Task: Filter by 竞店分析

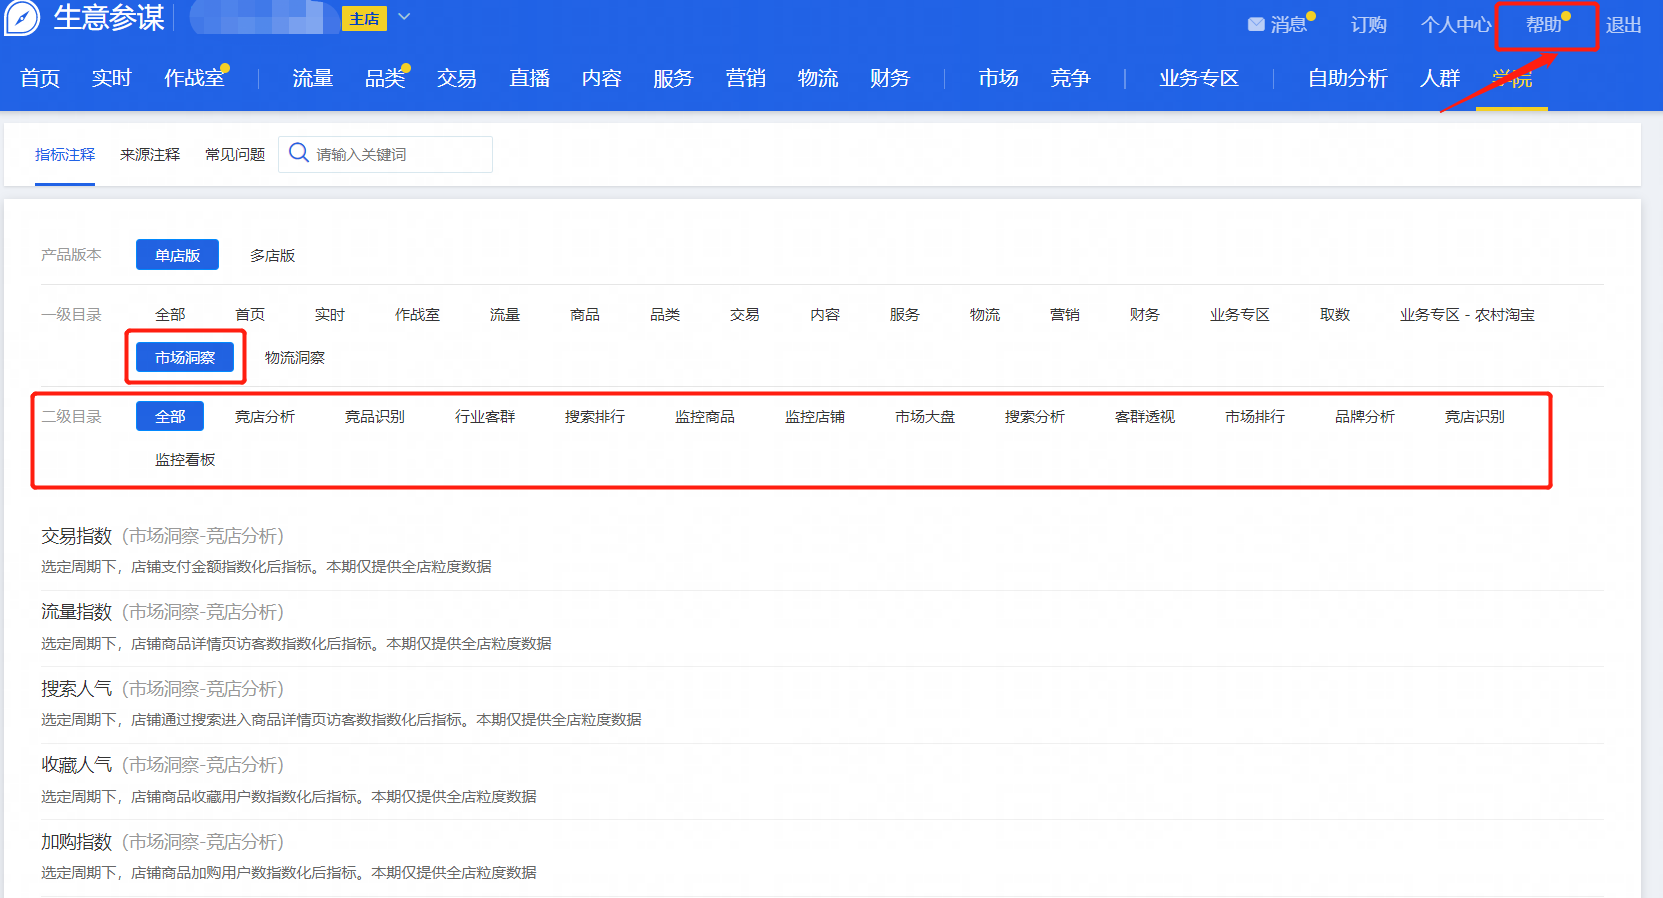Action: pyautogui.click(x=265, y=416)
